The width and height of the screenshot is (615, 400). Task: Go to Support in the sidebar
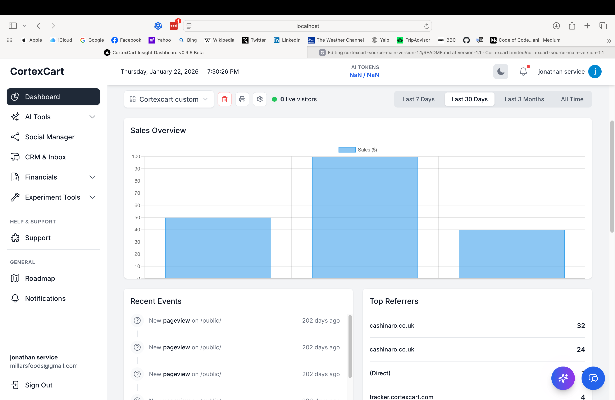click(37, 238)
